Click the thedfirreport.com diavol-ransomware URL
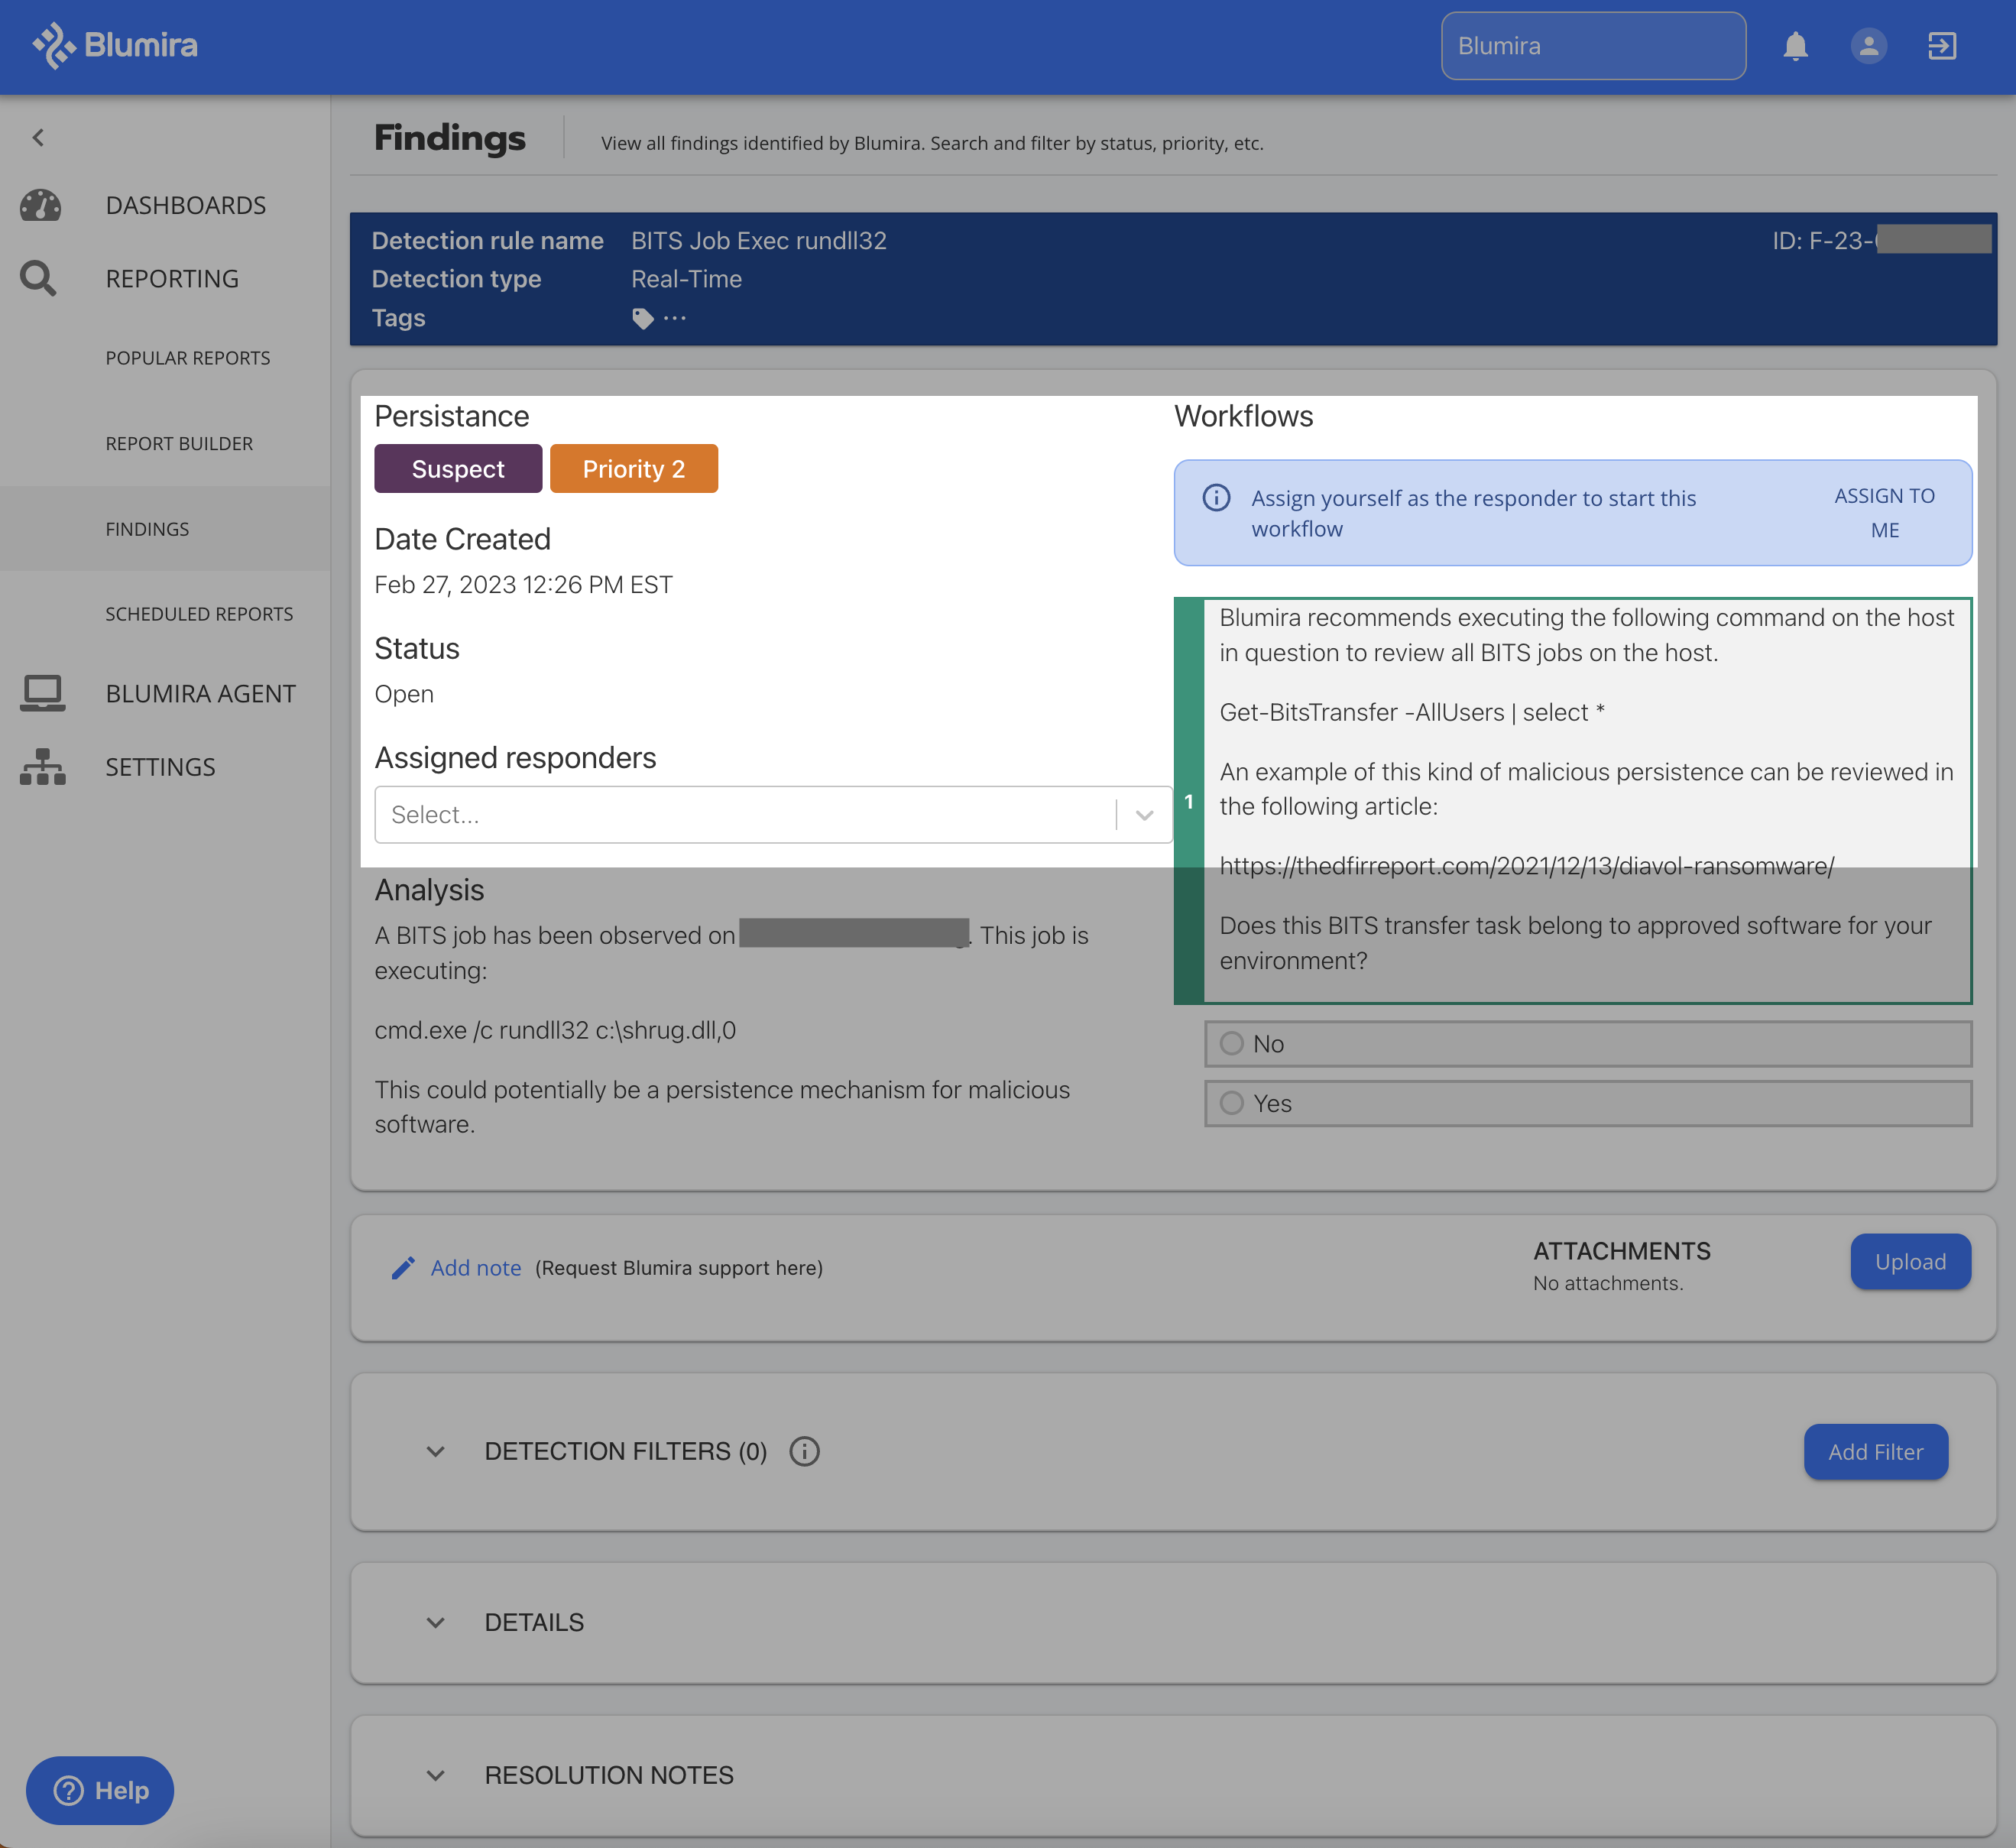The width and height of the screenshot is (2016, 1848). click(x=1526, y=866)
